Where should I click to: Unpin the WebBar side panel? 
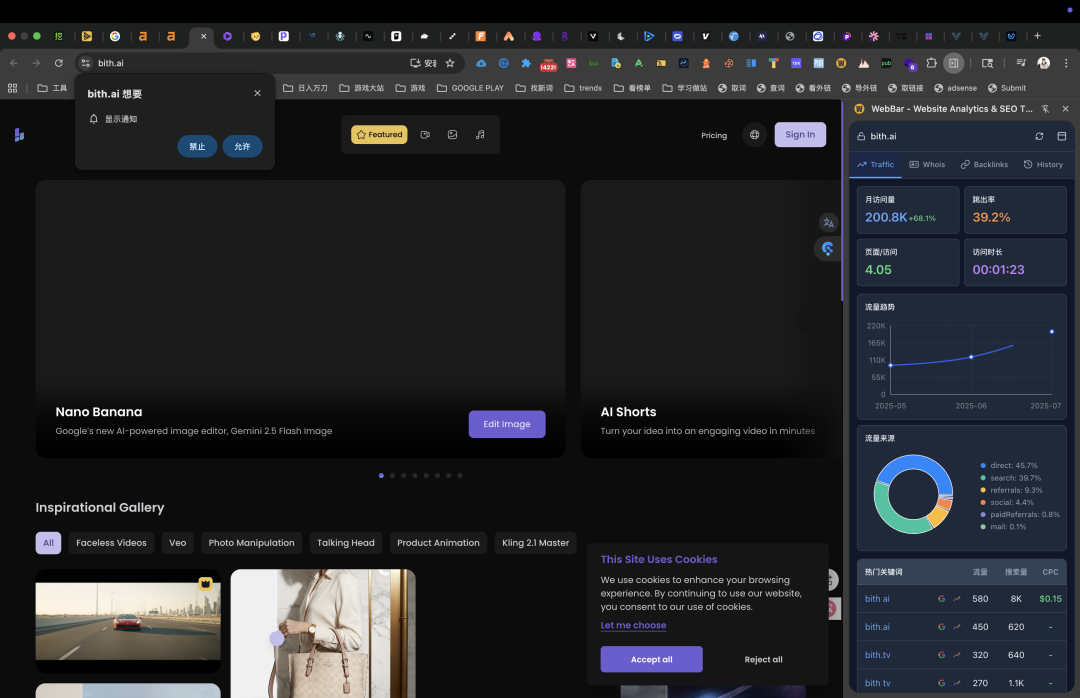pos(1046,109)
